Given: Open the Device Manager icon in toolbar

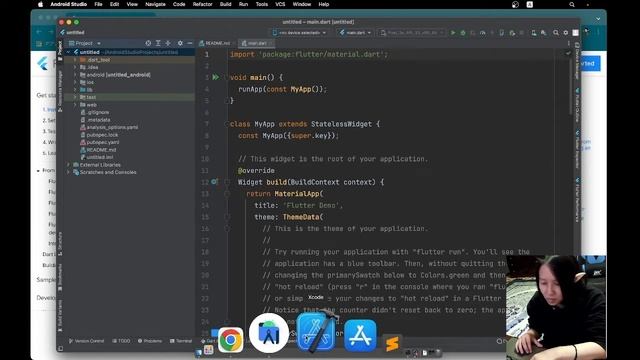Looking at the screenshot, I should (x=533, y=33).
